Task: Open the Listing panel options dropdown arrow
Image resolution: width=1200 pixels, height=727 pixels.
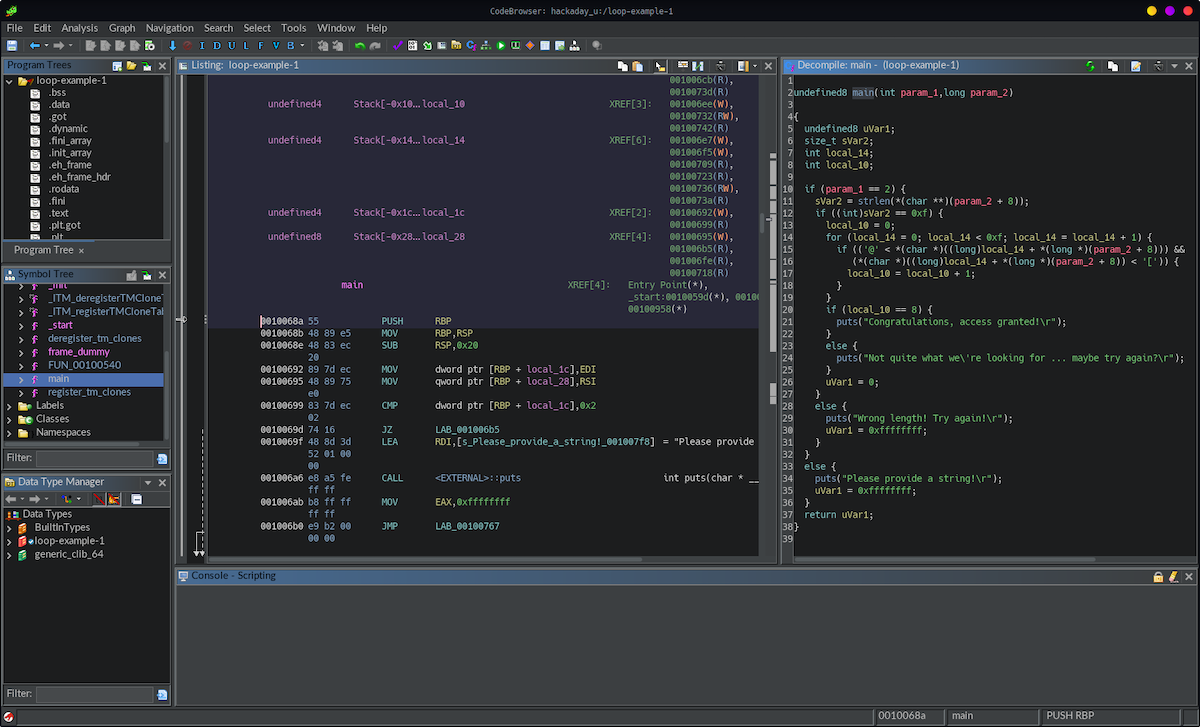Action: (755, 66)
